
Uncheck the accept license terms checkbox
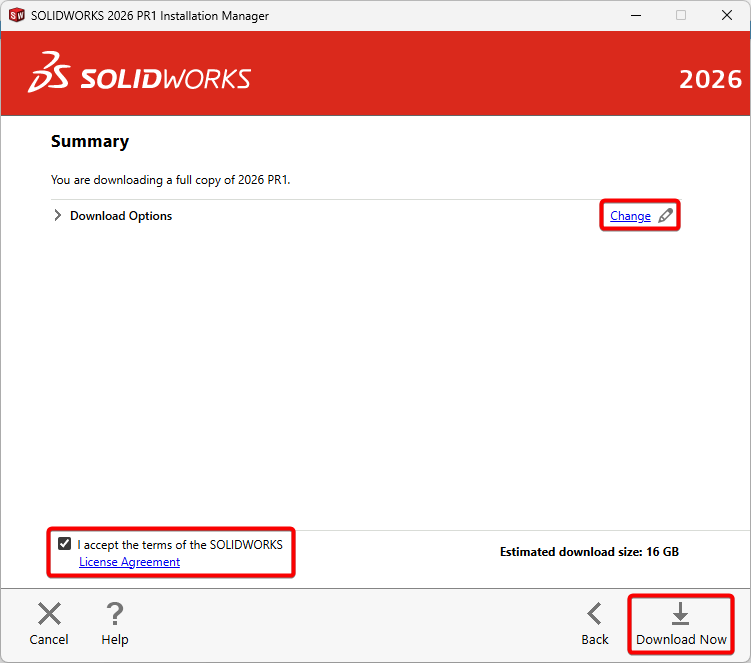click(64, 544)
